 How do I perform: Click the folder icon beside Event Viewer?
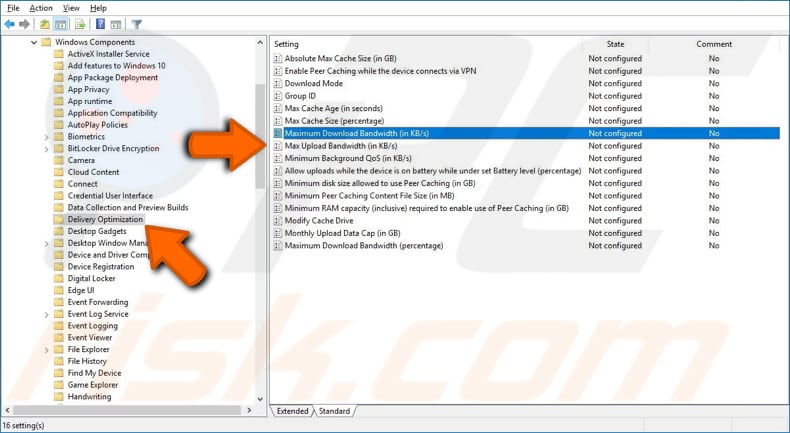(59, 337)
